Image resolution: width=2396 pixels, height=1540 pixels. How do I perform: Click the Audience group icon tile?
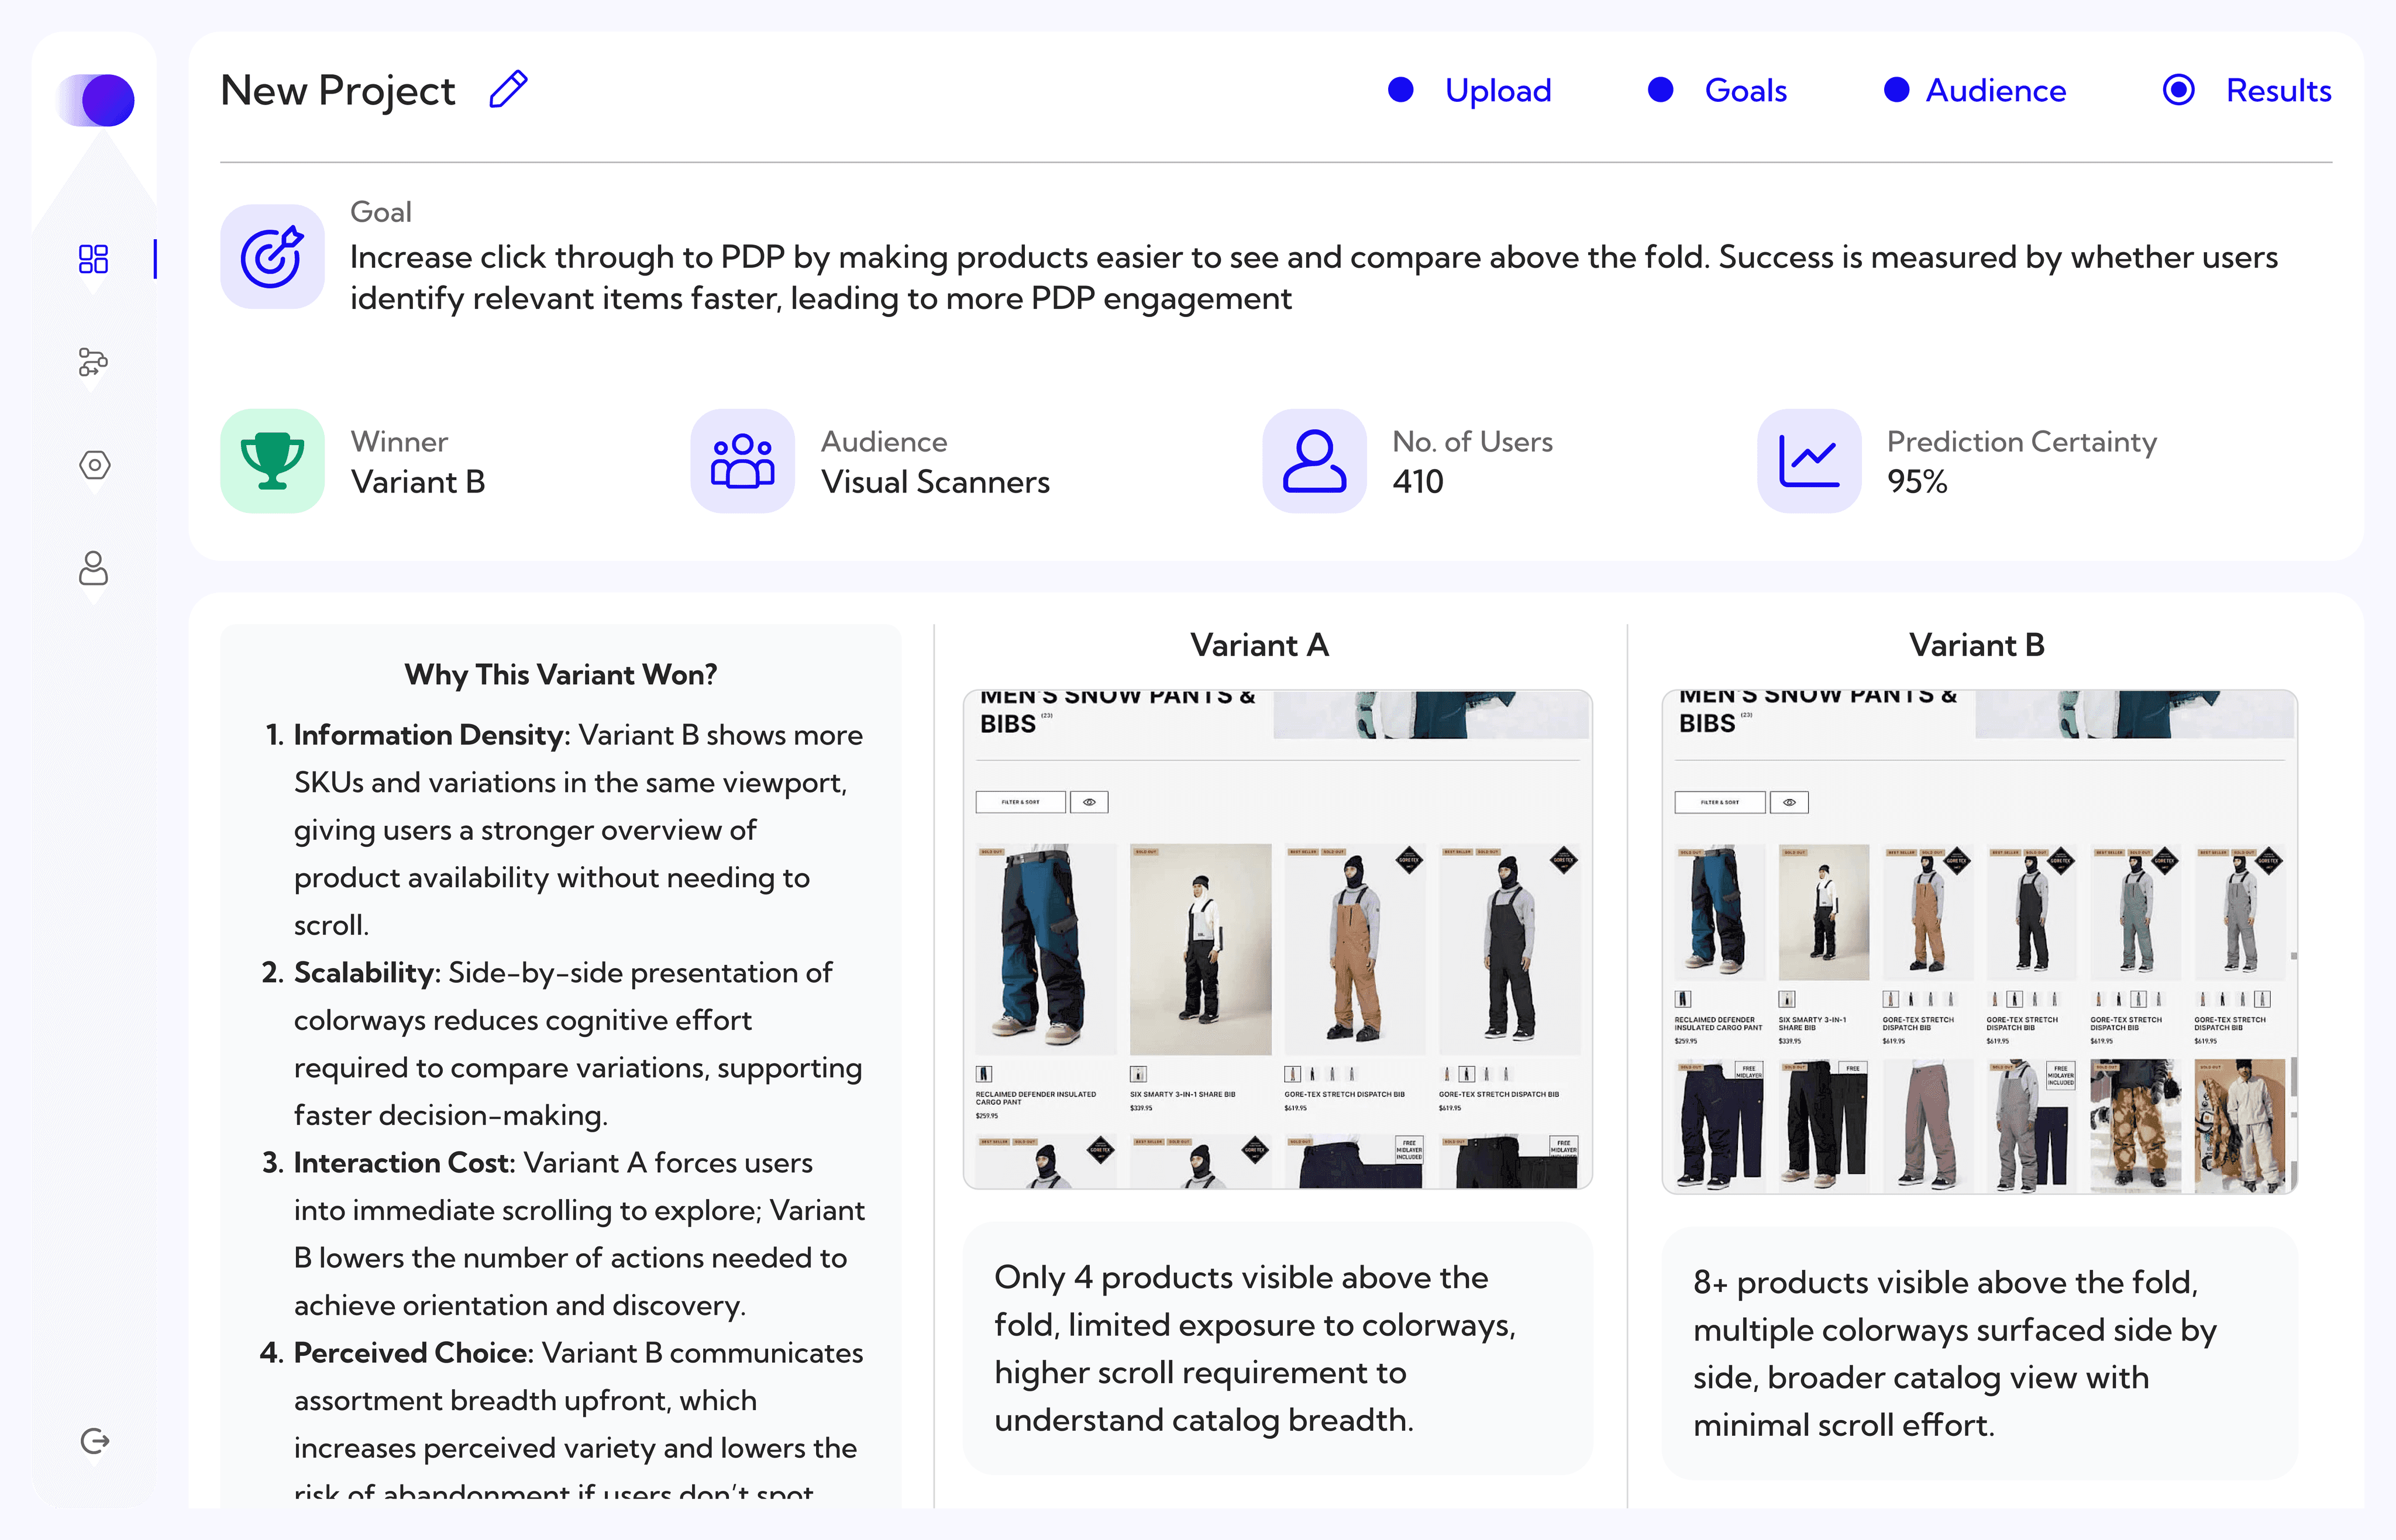click(x=742, y=461)
